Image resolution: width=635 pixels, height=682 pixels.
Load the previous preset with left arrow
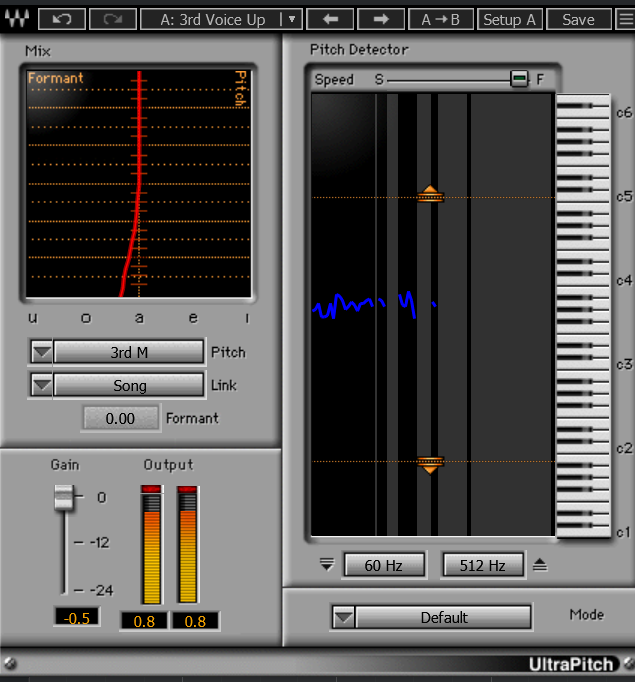[x=331, y=19]
